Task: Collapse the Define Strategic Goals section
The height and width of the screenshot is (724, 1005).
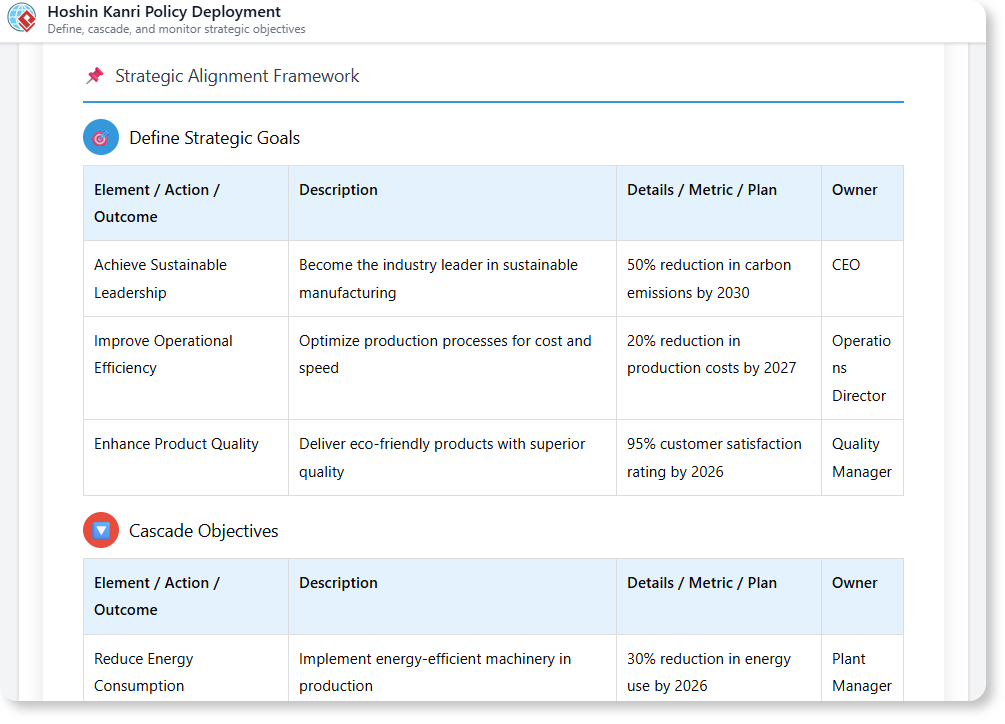Action: coord(213,137)
